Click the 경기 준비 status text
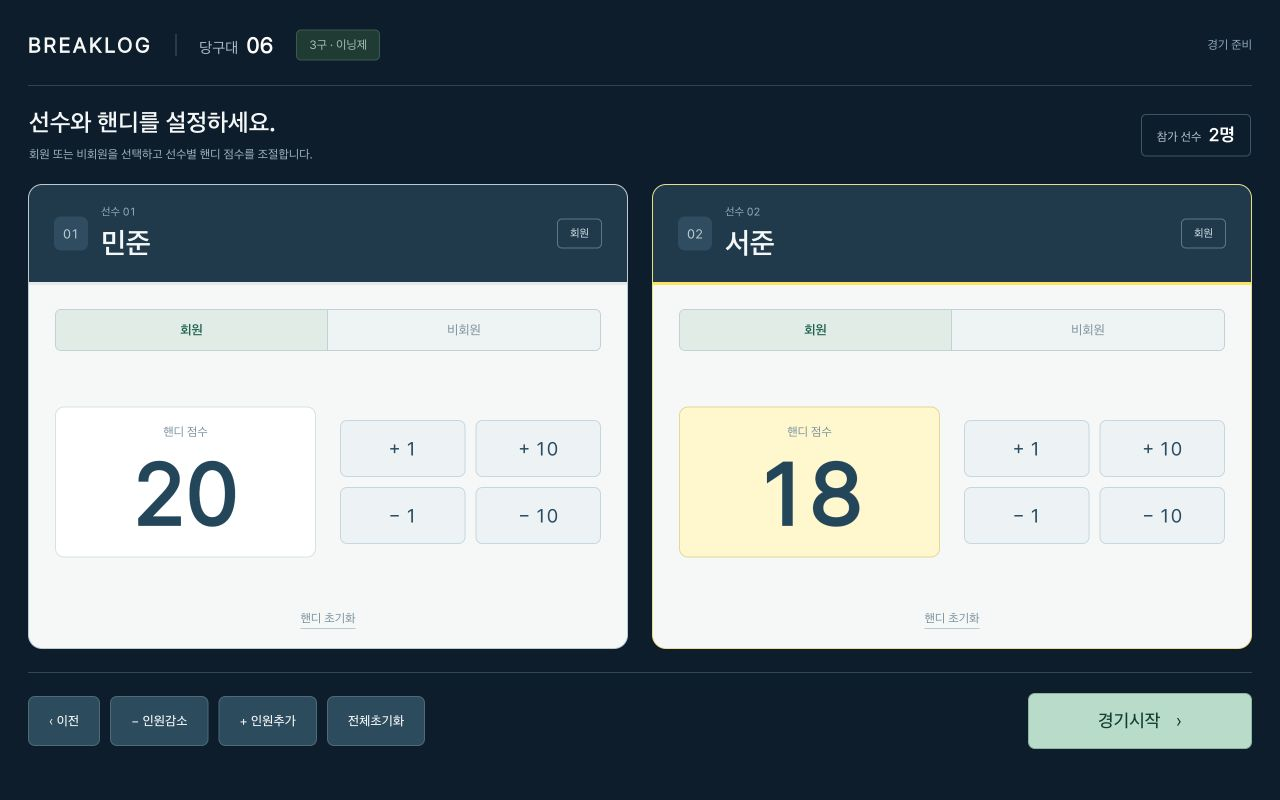1280x800 pixels. pyautogui.click(x=1229, y=45)
